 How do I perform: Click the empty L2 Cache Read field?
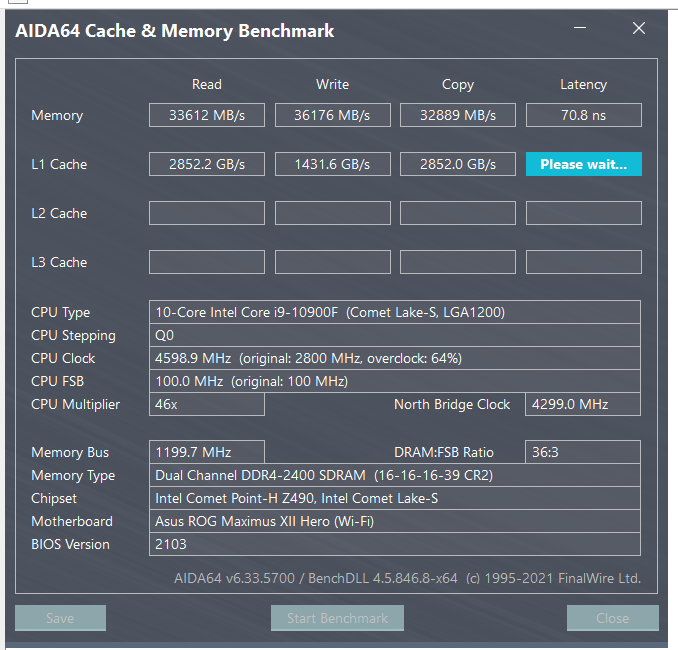207,213
